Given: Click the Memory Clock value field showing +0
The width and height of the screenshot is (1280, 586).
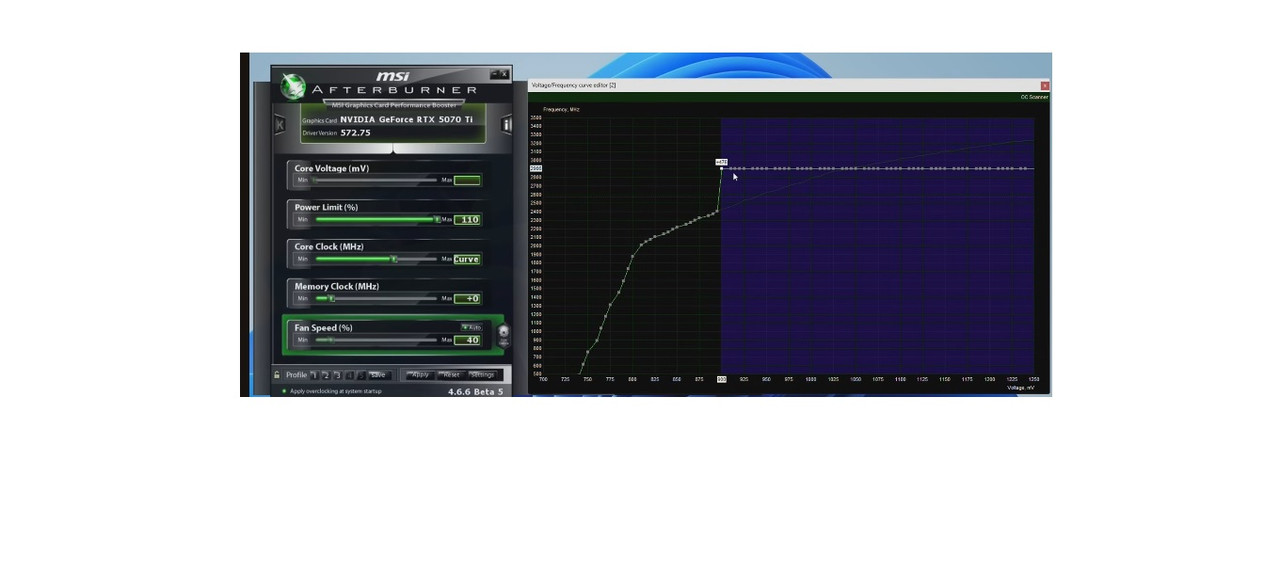Looking at the screenshot, I should click(x=467, y=298).
